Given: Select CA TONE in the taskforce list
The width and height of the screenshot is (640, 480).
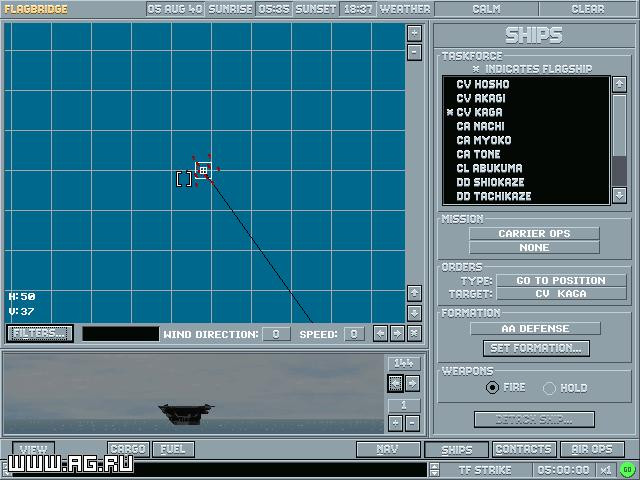Looking at the screenshot, I should tap(526, 154).
